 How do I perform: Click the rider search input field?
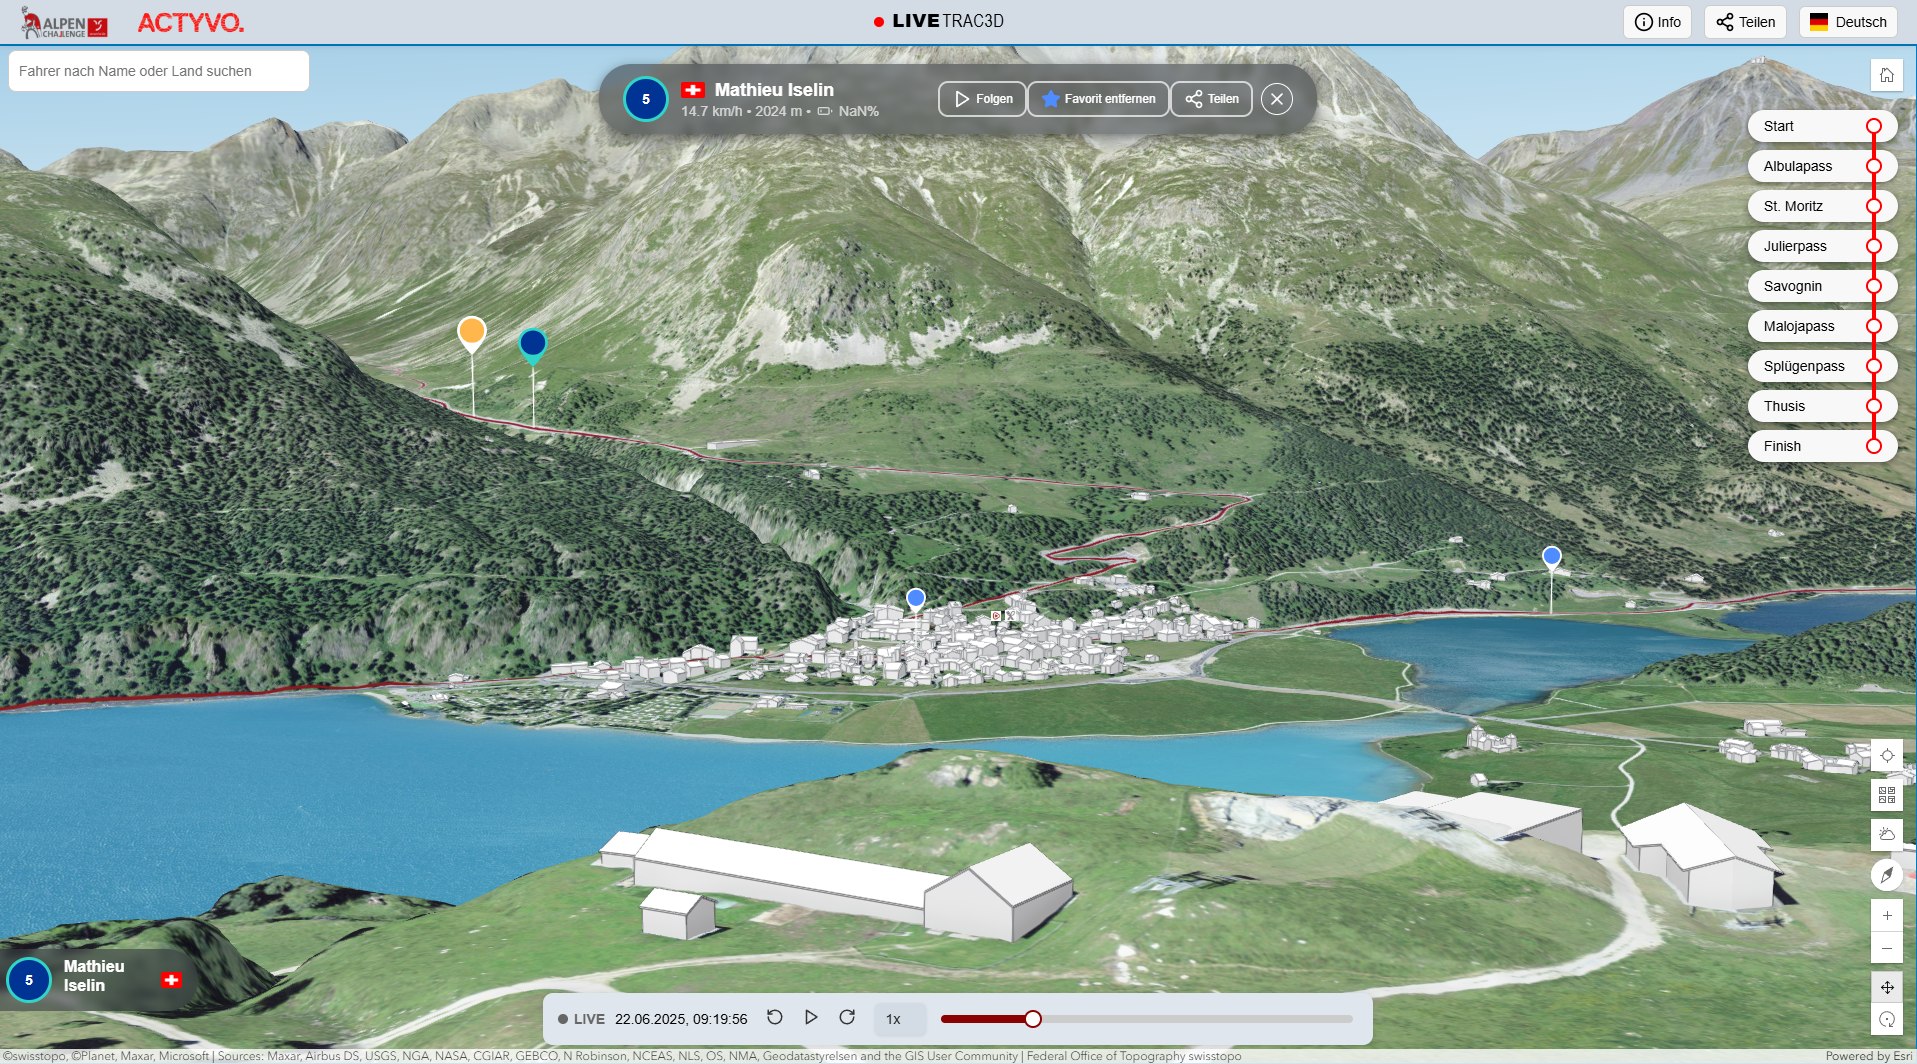159,71
